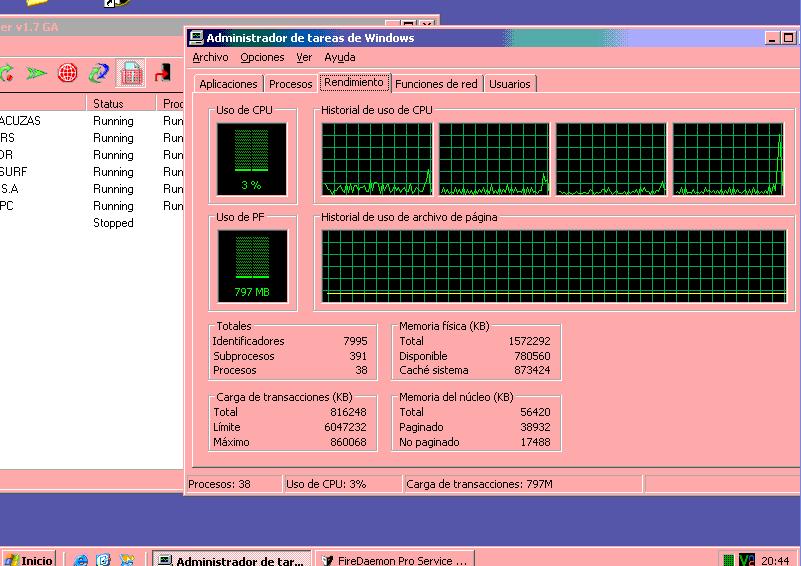Select the PC service row in FireDaemon
This screenshot has width=801, height=566.
click(x=92, y=206)
